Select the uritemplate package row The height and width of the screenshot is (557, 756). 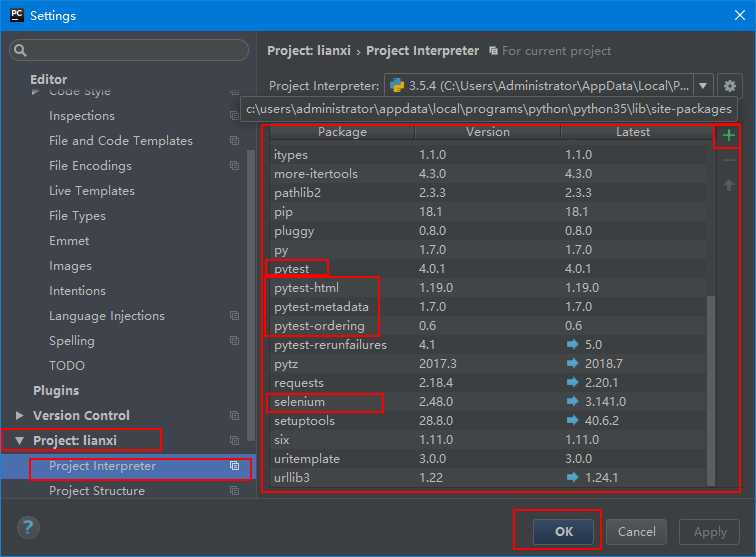coord(488,459)
